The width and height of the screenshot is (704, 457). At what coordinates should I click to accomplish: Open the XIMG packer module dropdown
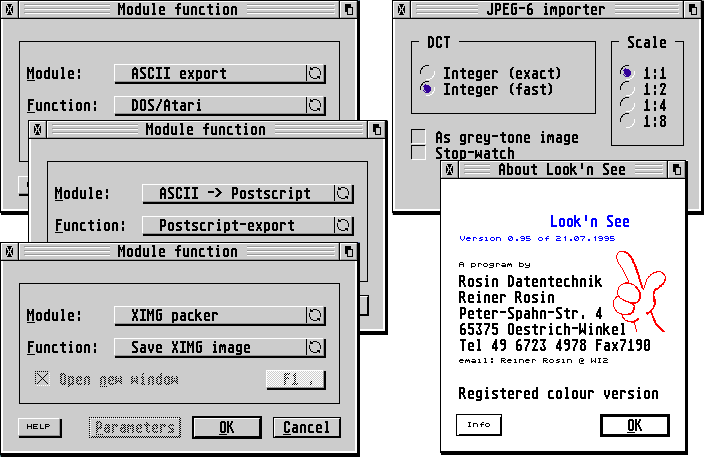tap(220, 315)
